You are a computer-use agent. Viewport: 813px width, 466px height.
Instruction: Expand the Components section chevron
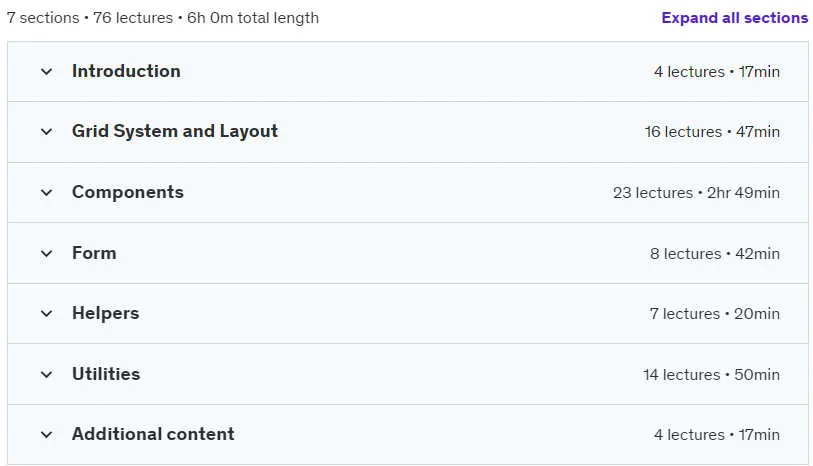coord(46,193)
